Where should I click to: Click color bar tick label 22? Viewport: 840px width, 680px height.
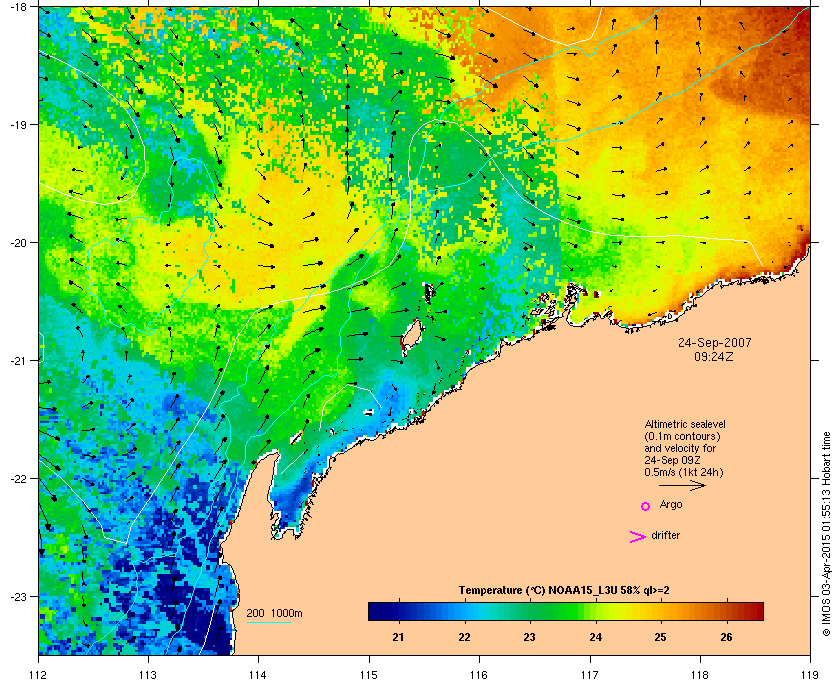point(464,637)
